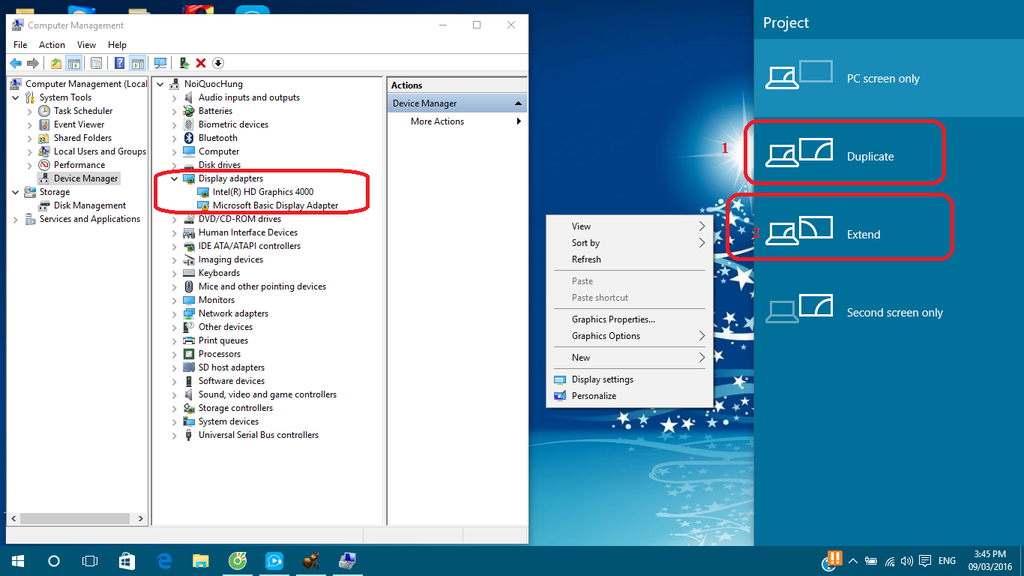Click the red X Uninstall toolbar icon
This screenshot has height=576, width=1024.
click(x=201, y=63)
